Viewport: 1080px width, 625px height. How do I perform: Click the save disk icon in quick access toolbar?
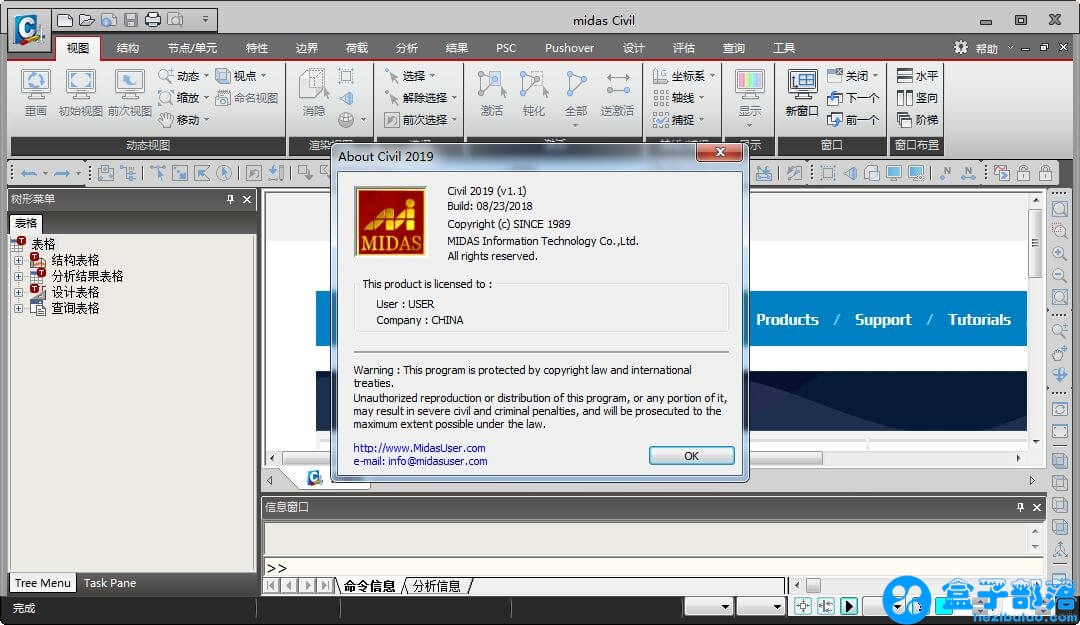pyautogui.click(x=131, y=19)
